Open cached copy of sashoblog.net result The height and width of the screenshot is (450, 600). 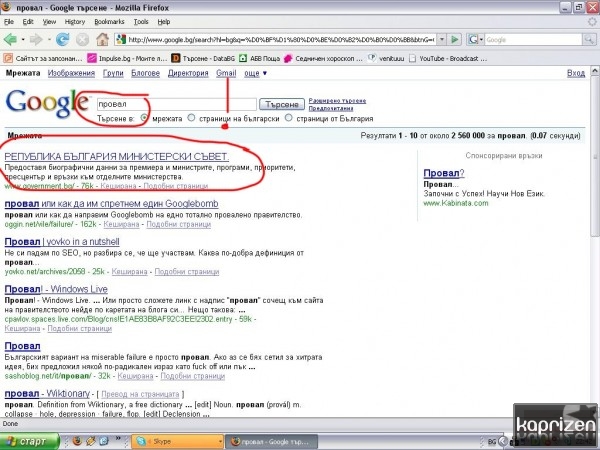click(x=135, y=376)
